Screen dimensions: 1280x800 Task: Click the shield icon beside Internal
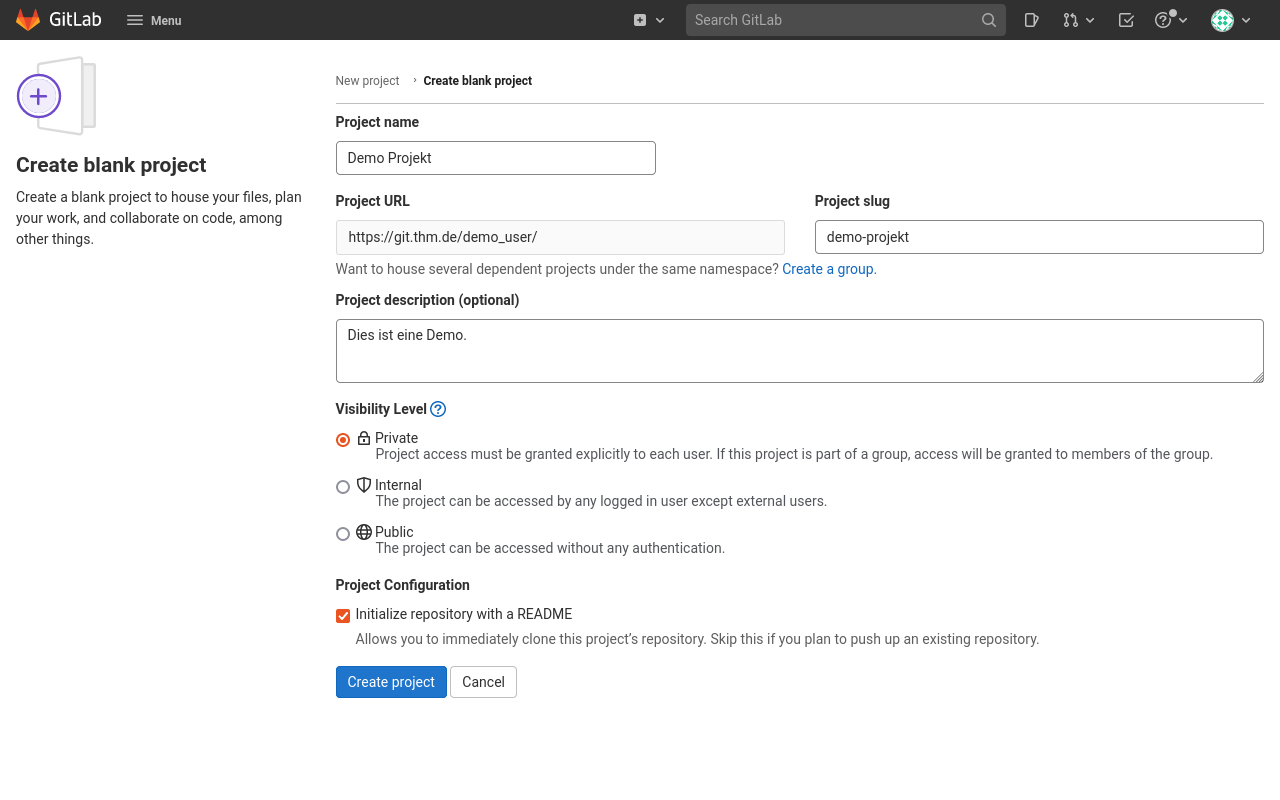pyautogui.click(x=364, y=484)
